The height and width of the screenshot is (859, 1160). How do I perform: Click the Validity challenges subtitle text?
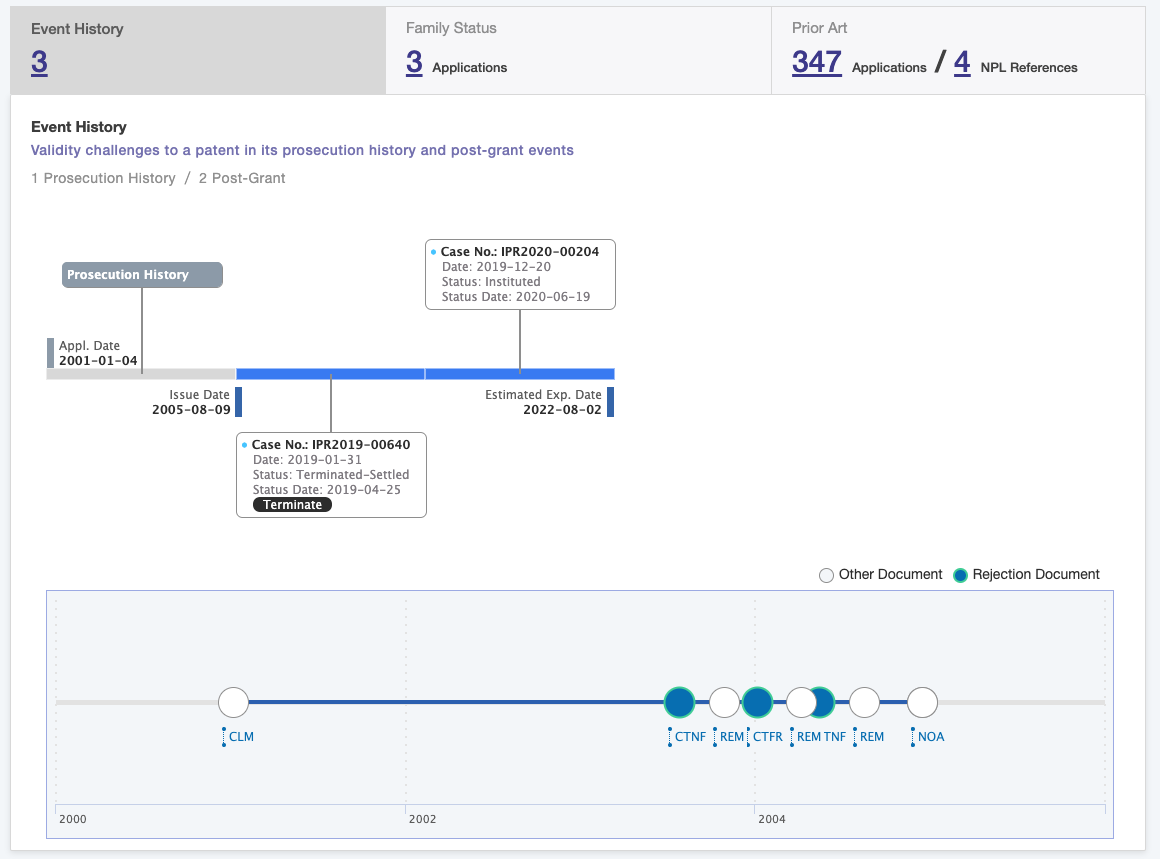tap(302, 150)
